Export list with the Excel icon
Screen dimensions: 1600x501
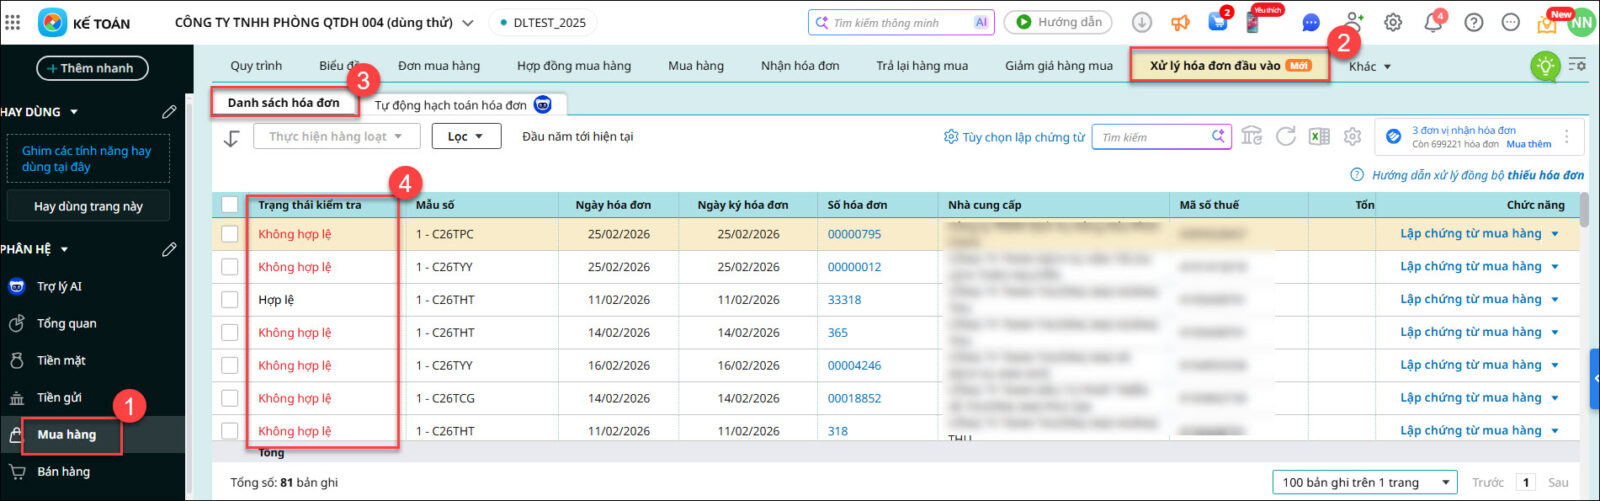1319,137
